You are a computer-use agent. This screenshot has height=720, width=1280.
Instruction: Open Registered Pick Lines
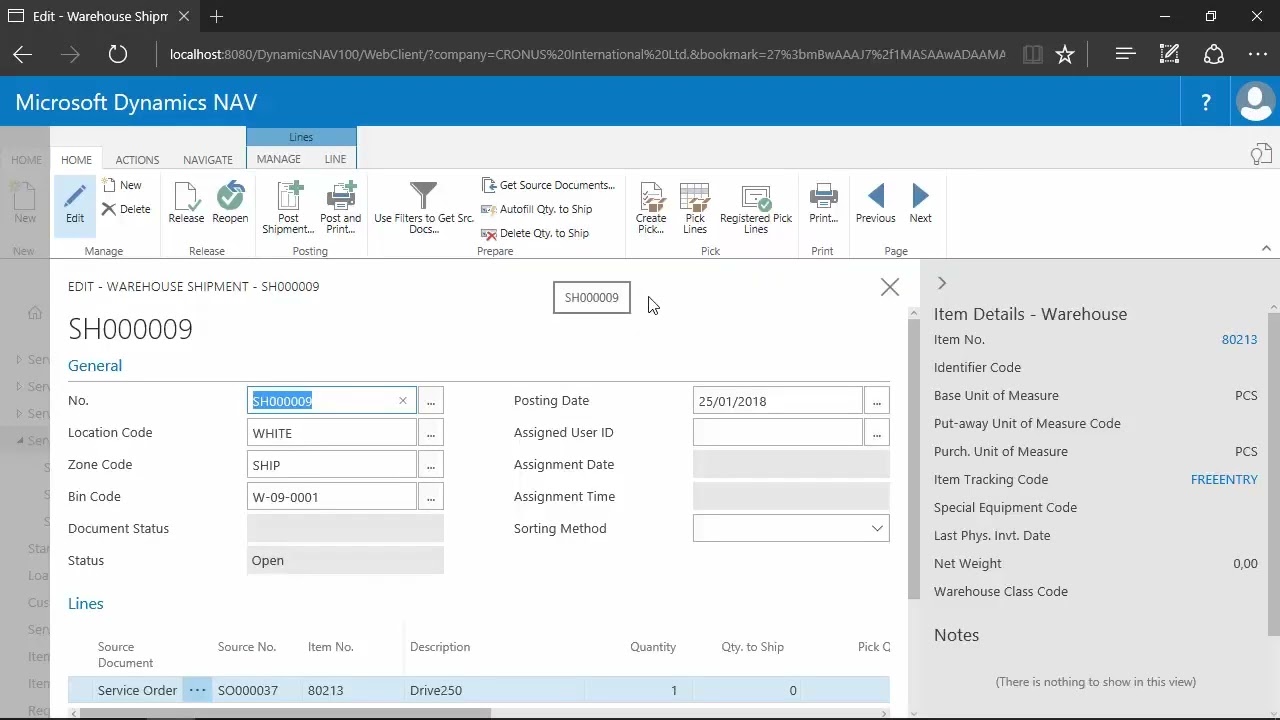pos(756,208)
